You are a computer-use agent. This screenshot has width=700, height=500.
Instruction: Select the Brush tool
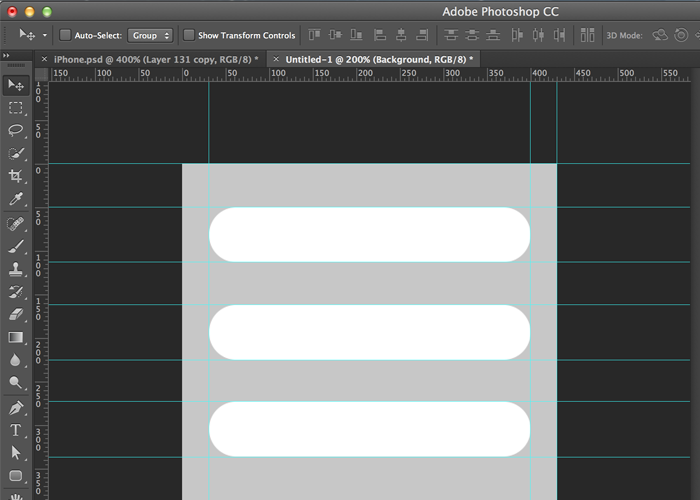16,246
